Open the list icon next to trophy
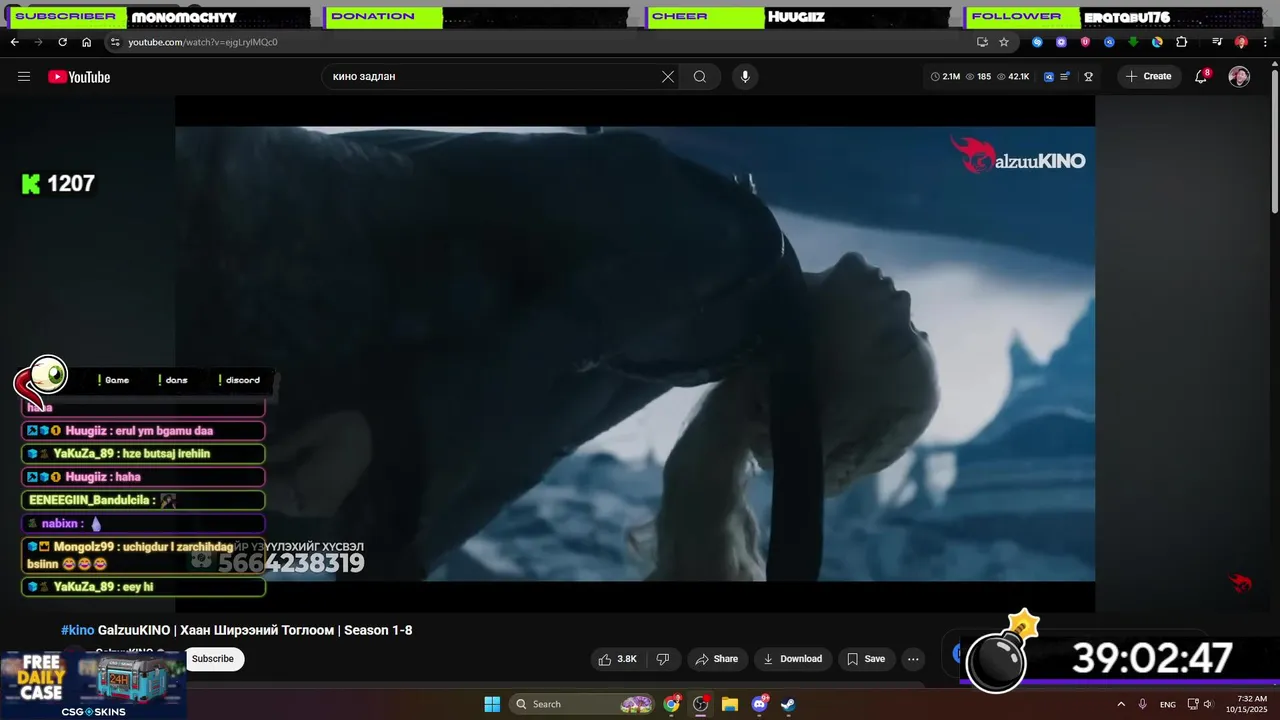This screenshot has width=1280, height=720. point(1065,76)
